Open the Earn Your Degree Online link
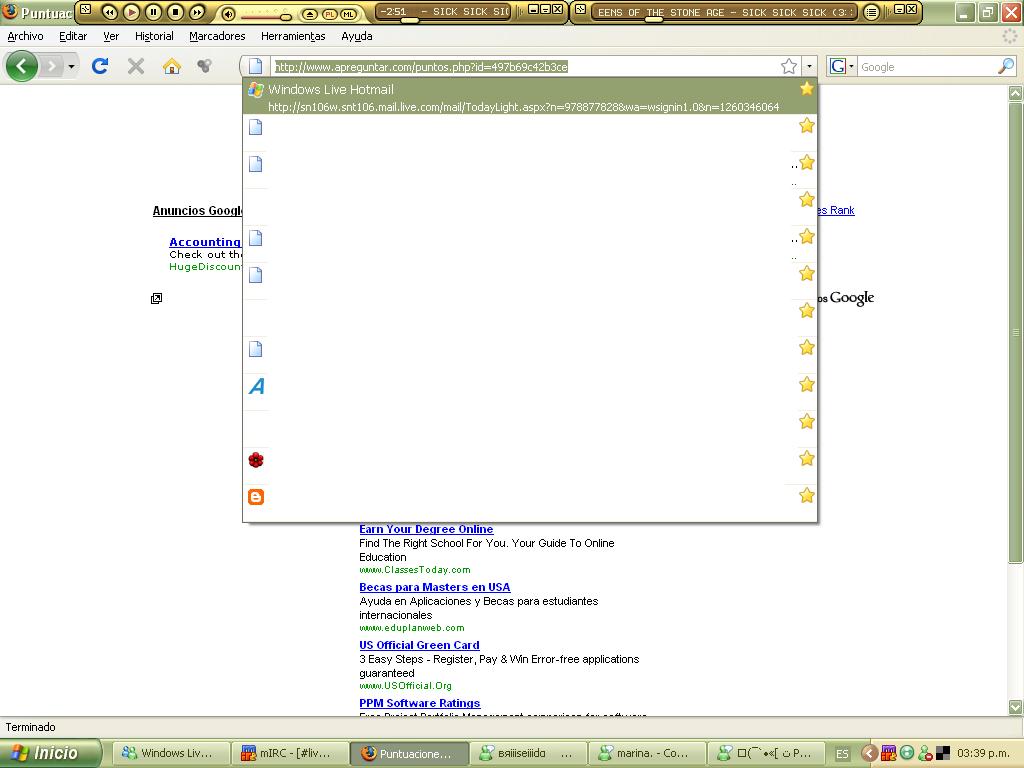1024x768 pixels. (426, 529)
